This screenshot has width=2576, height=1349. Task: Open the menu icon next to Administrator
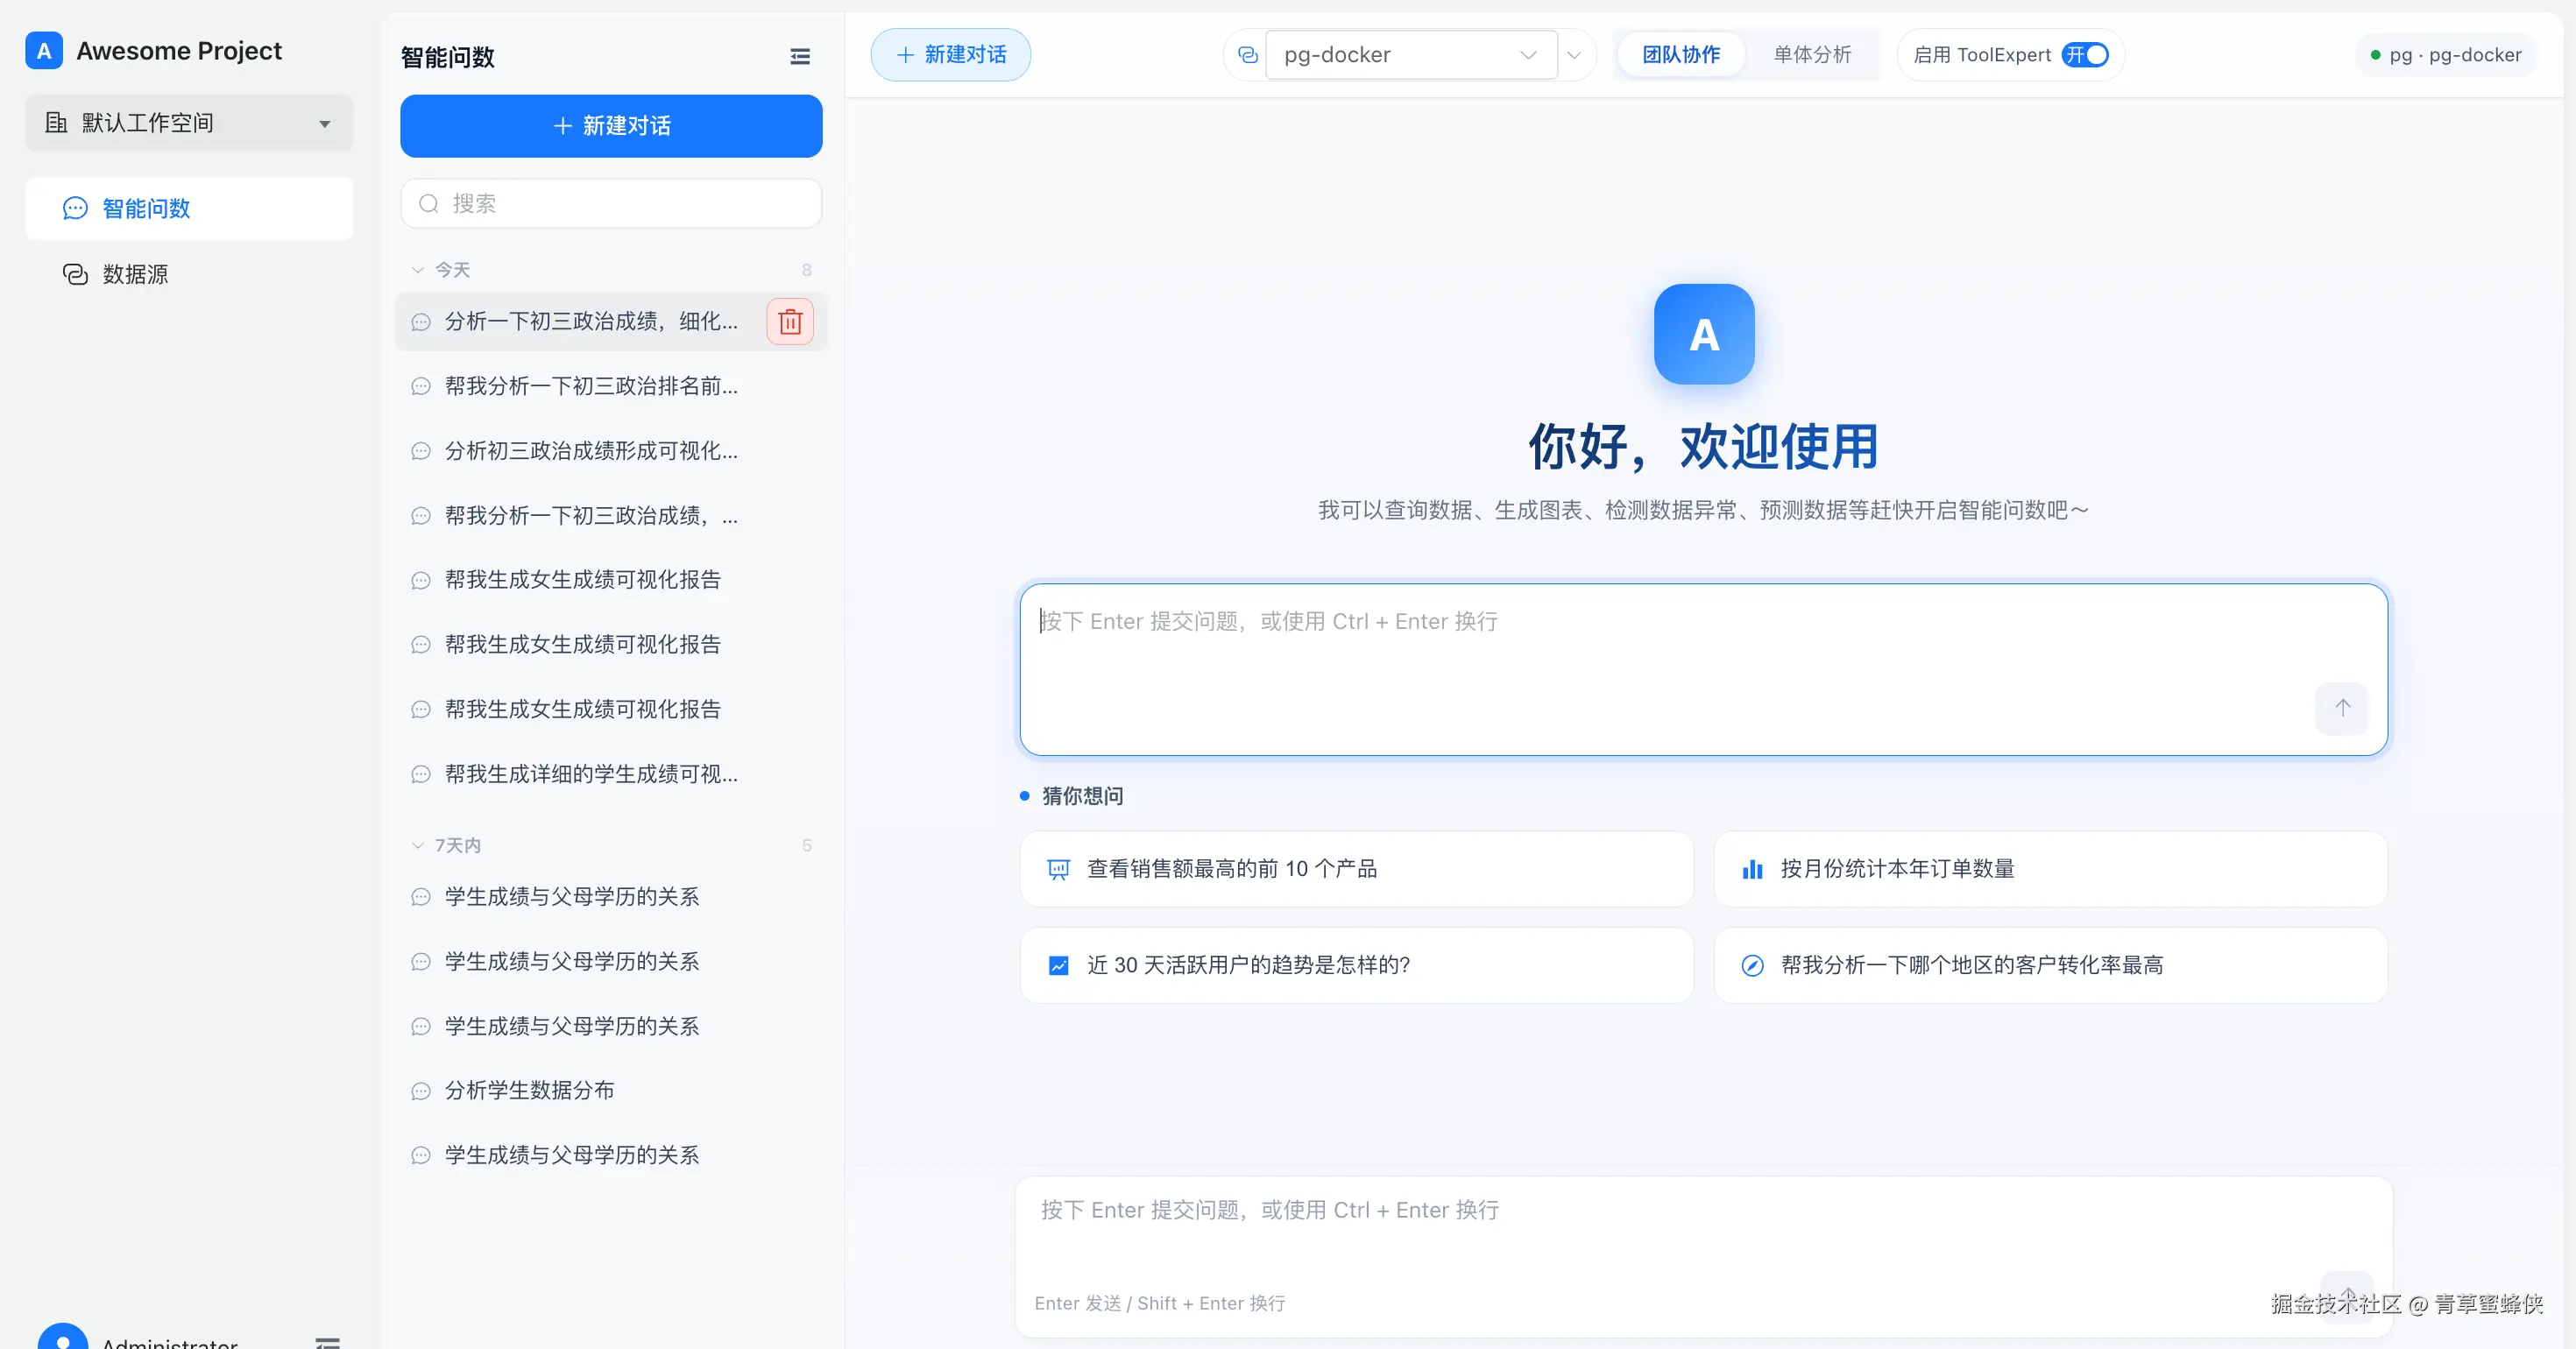(x=328, y=1341)
